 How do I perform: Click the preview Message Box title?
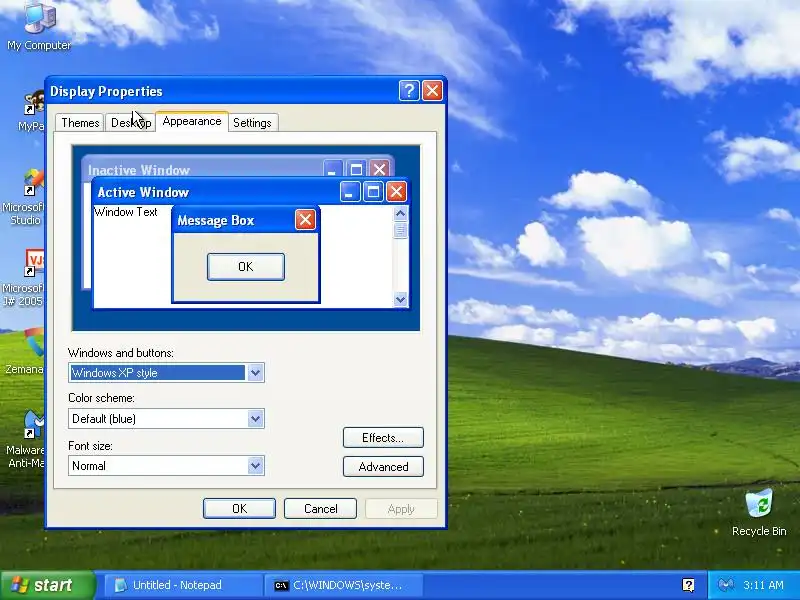[216, 220]
